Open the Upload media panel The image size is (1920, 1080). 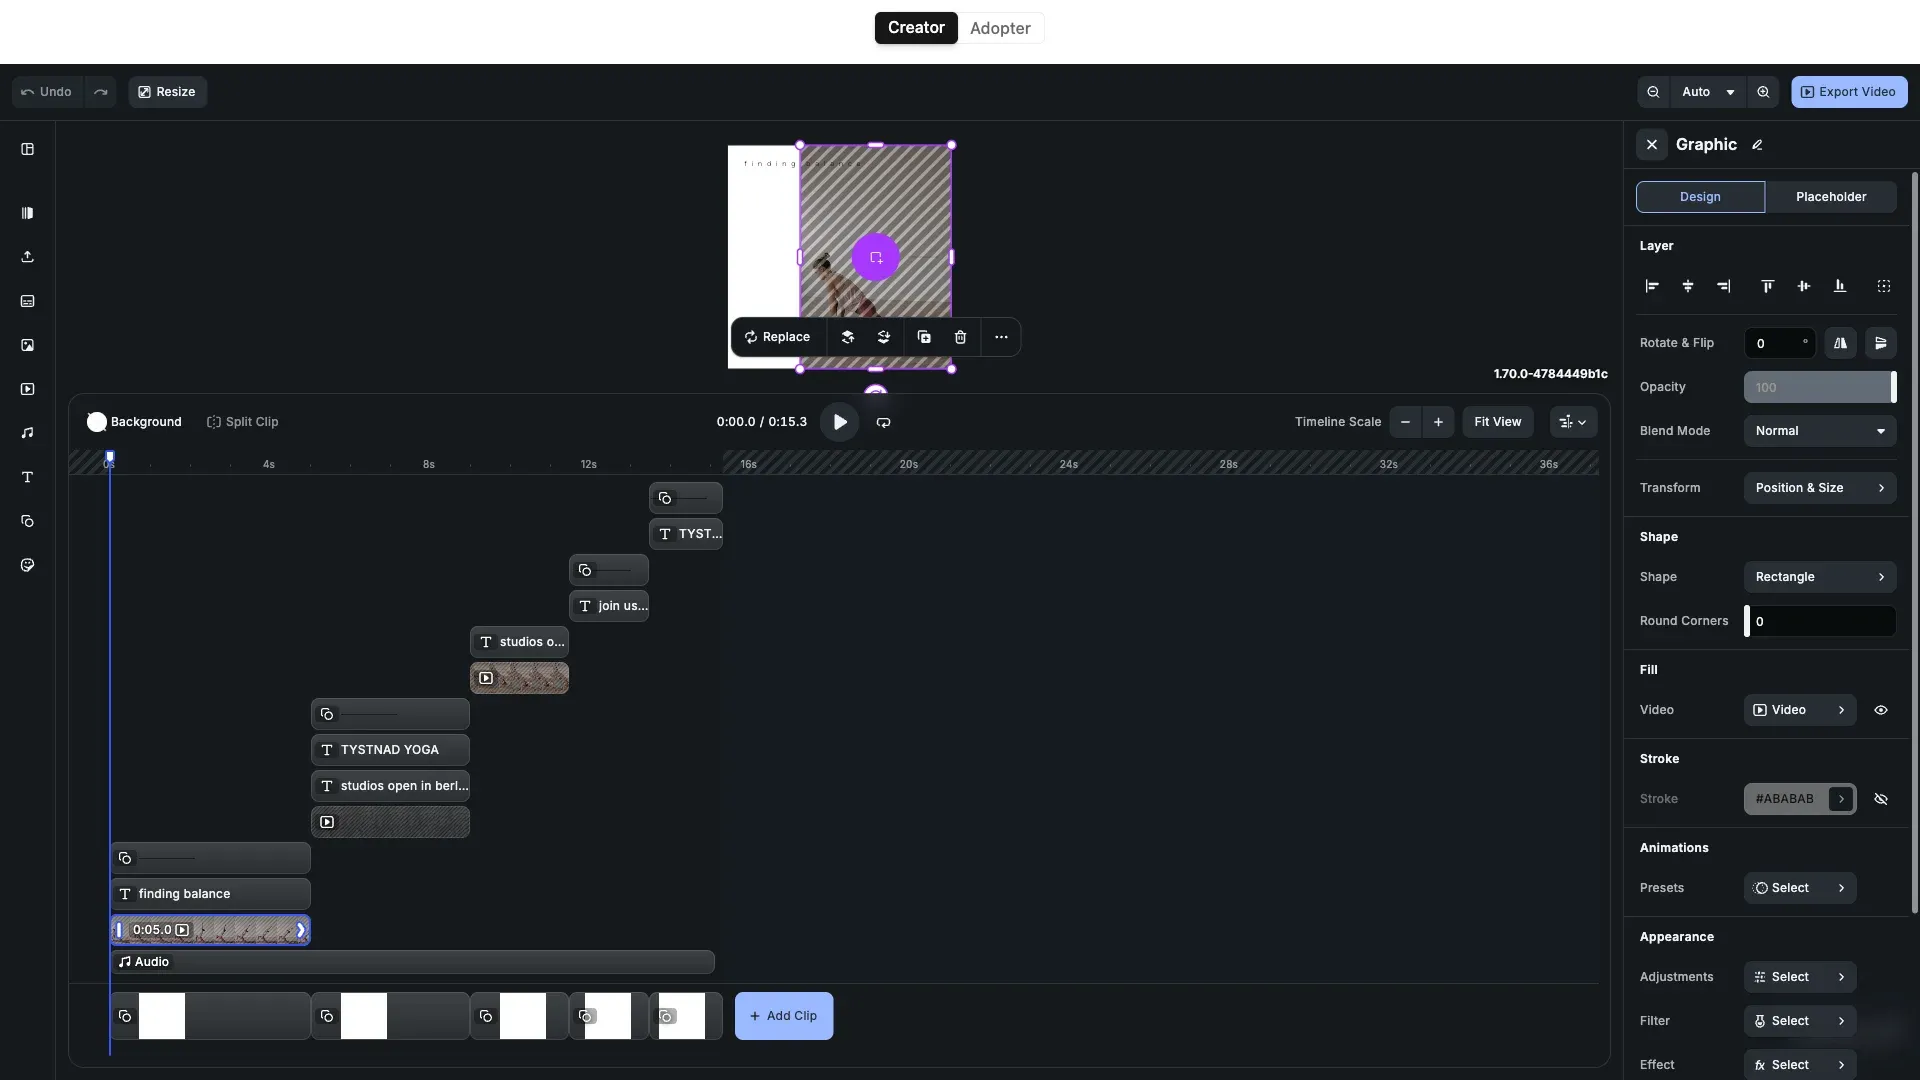(x=27, y=257)
